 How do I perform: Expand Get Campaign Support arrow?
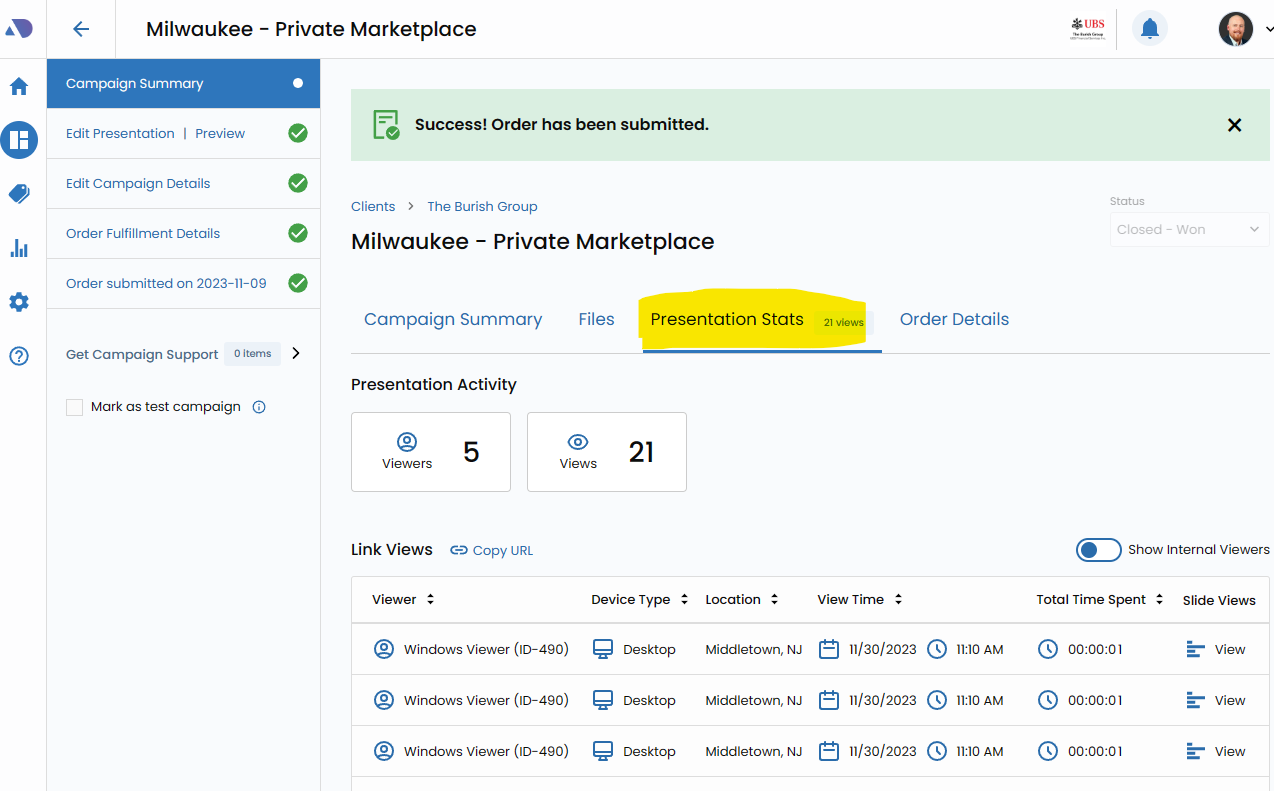click(x=296, y=353)
